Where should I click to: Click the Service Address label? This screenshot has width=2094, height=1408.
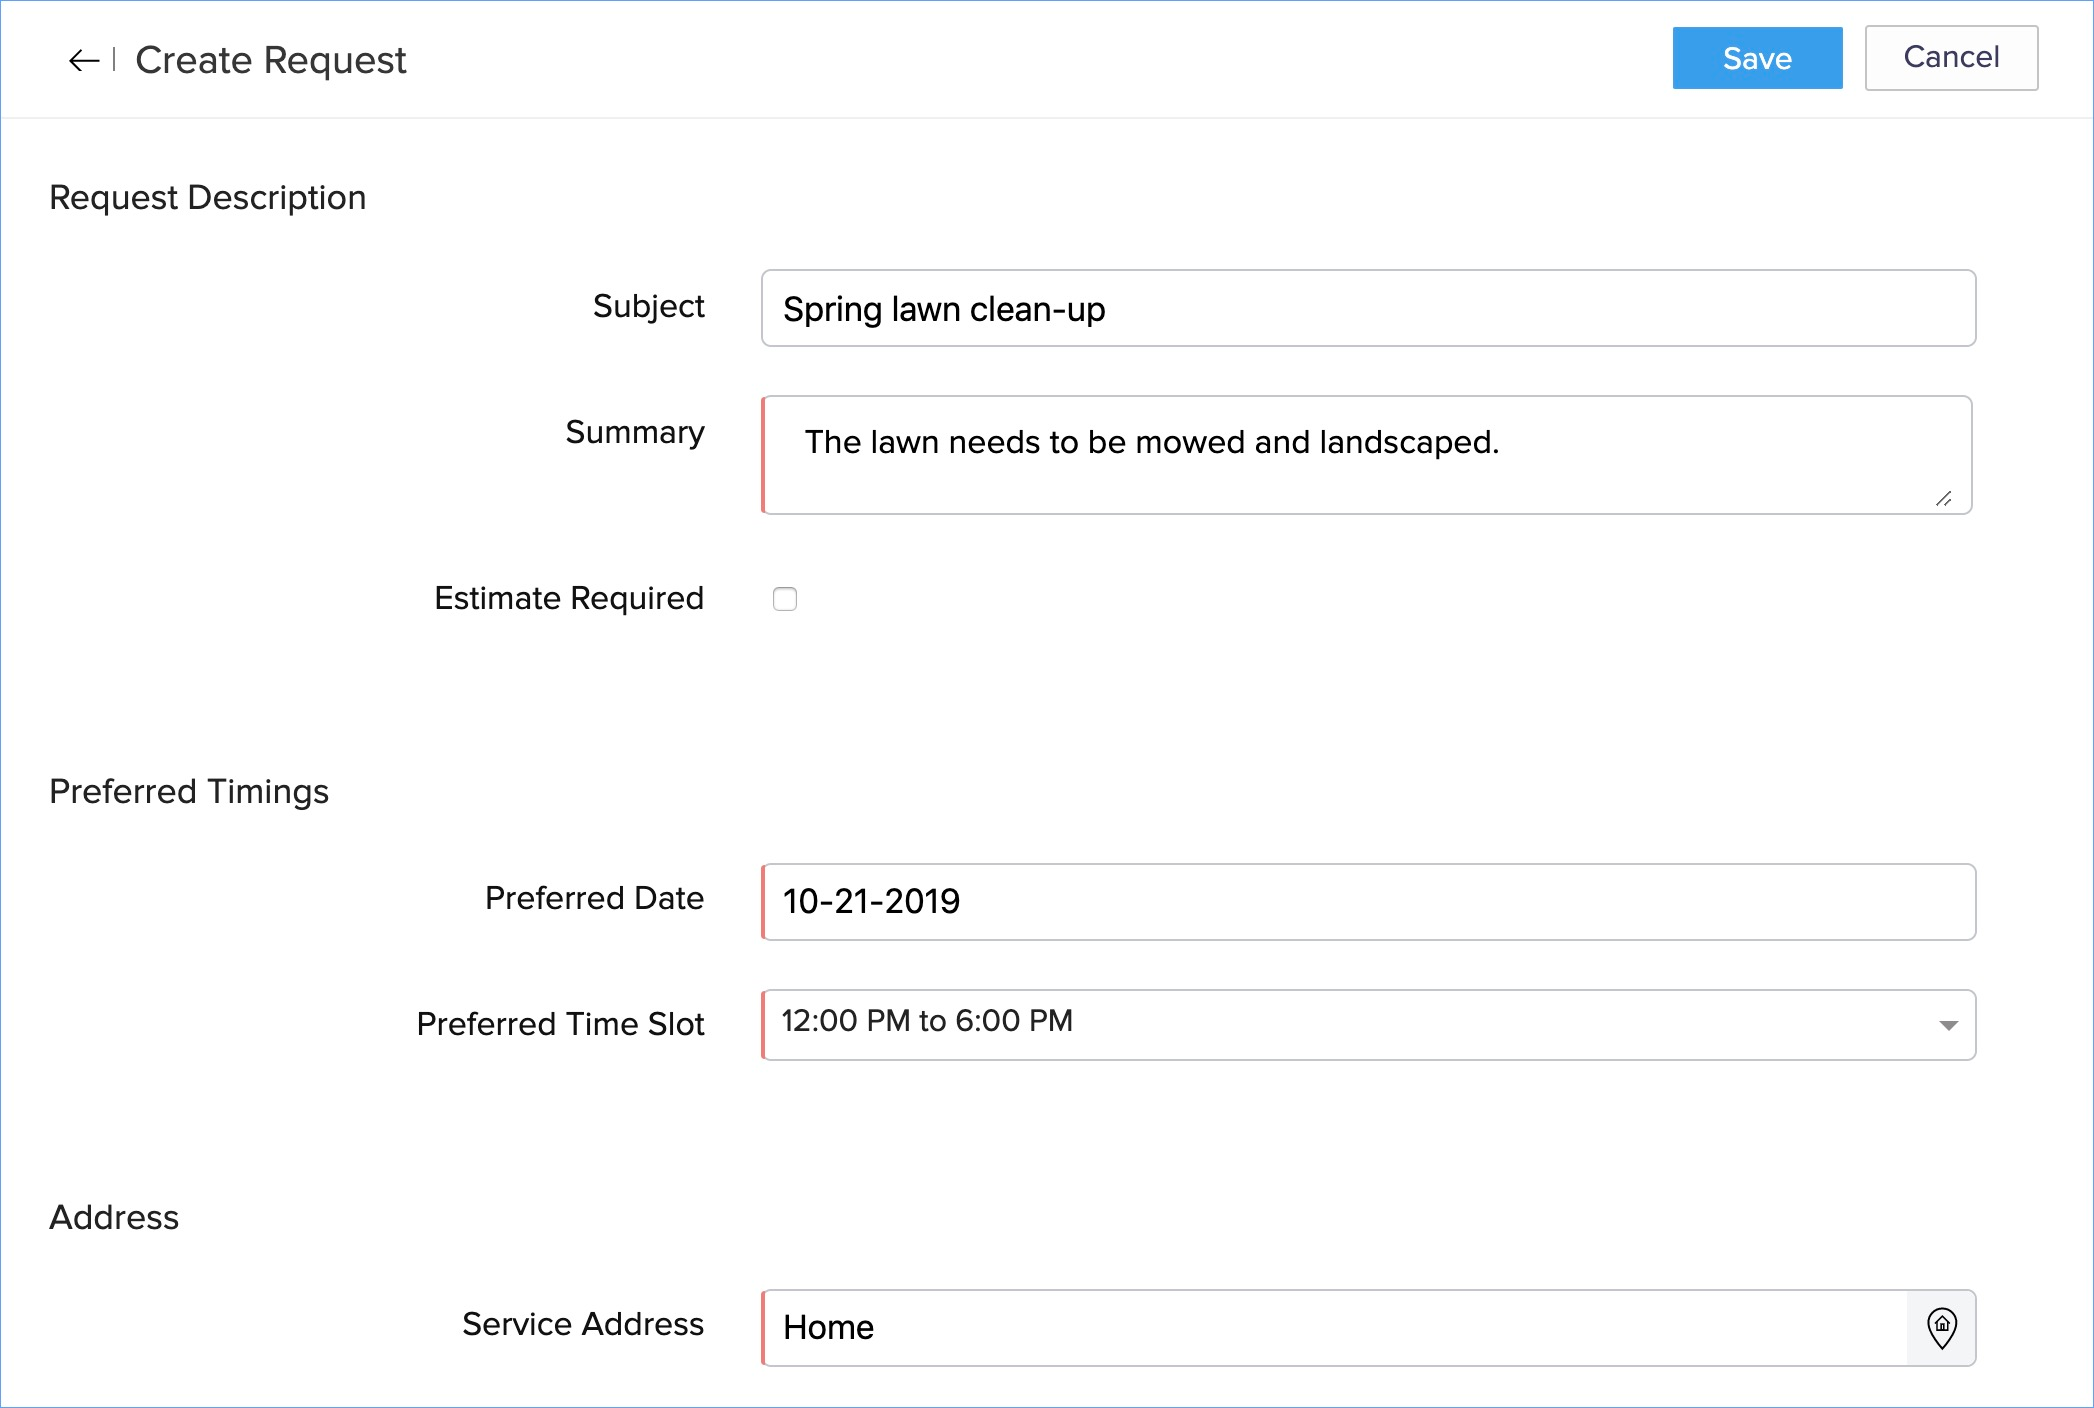[582, 1324]
